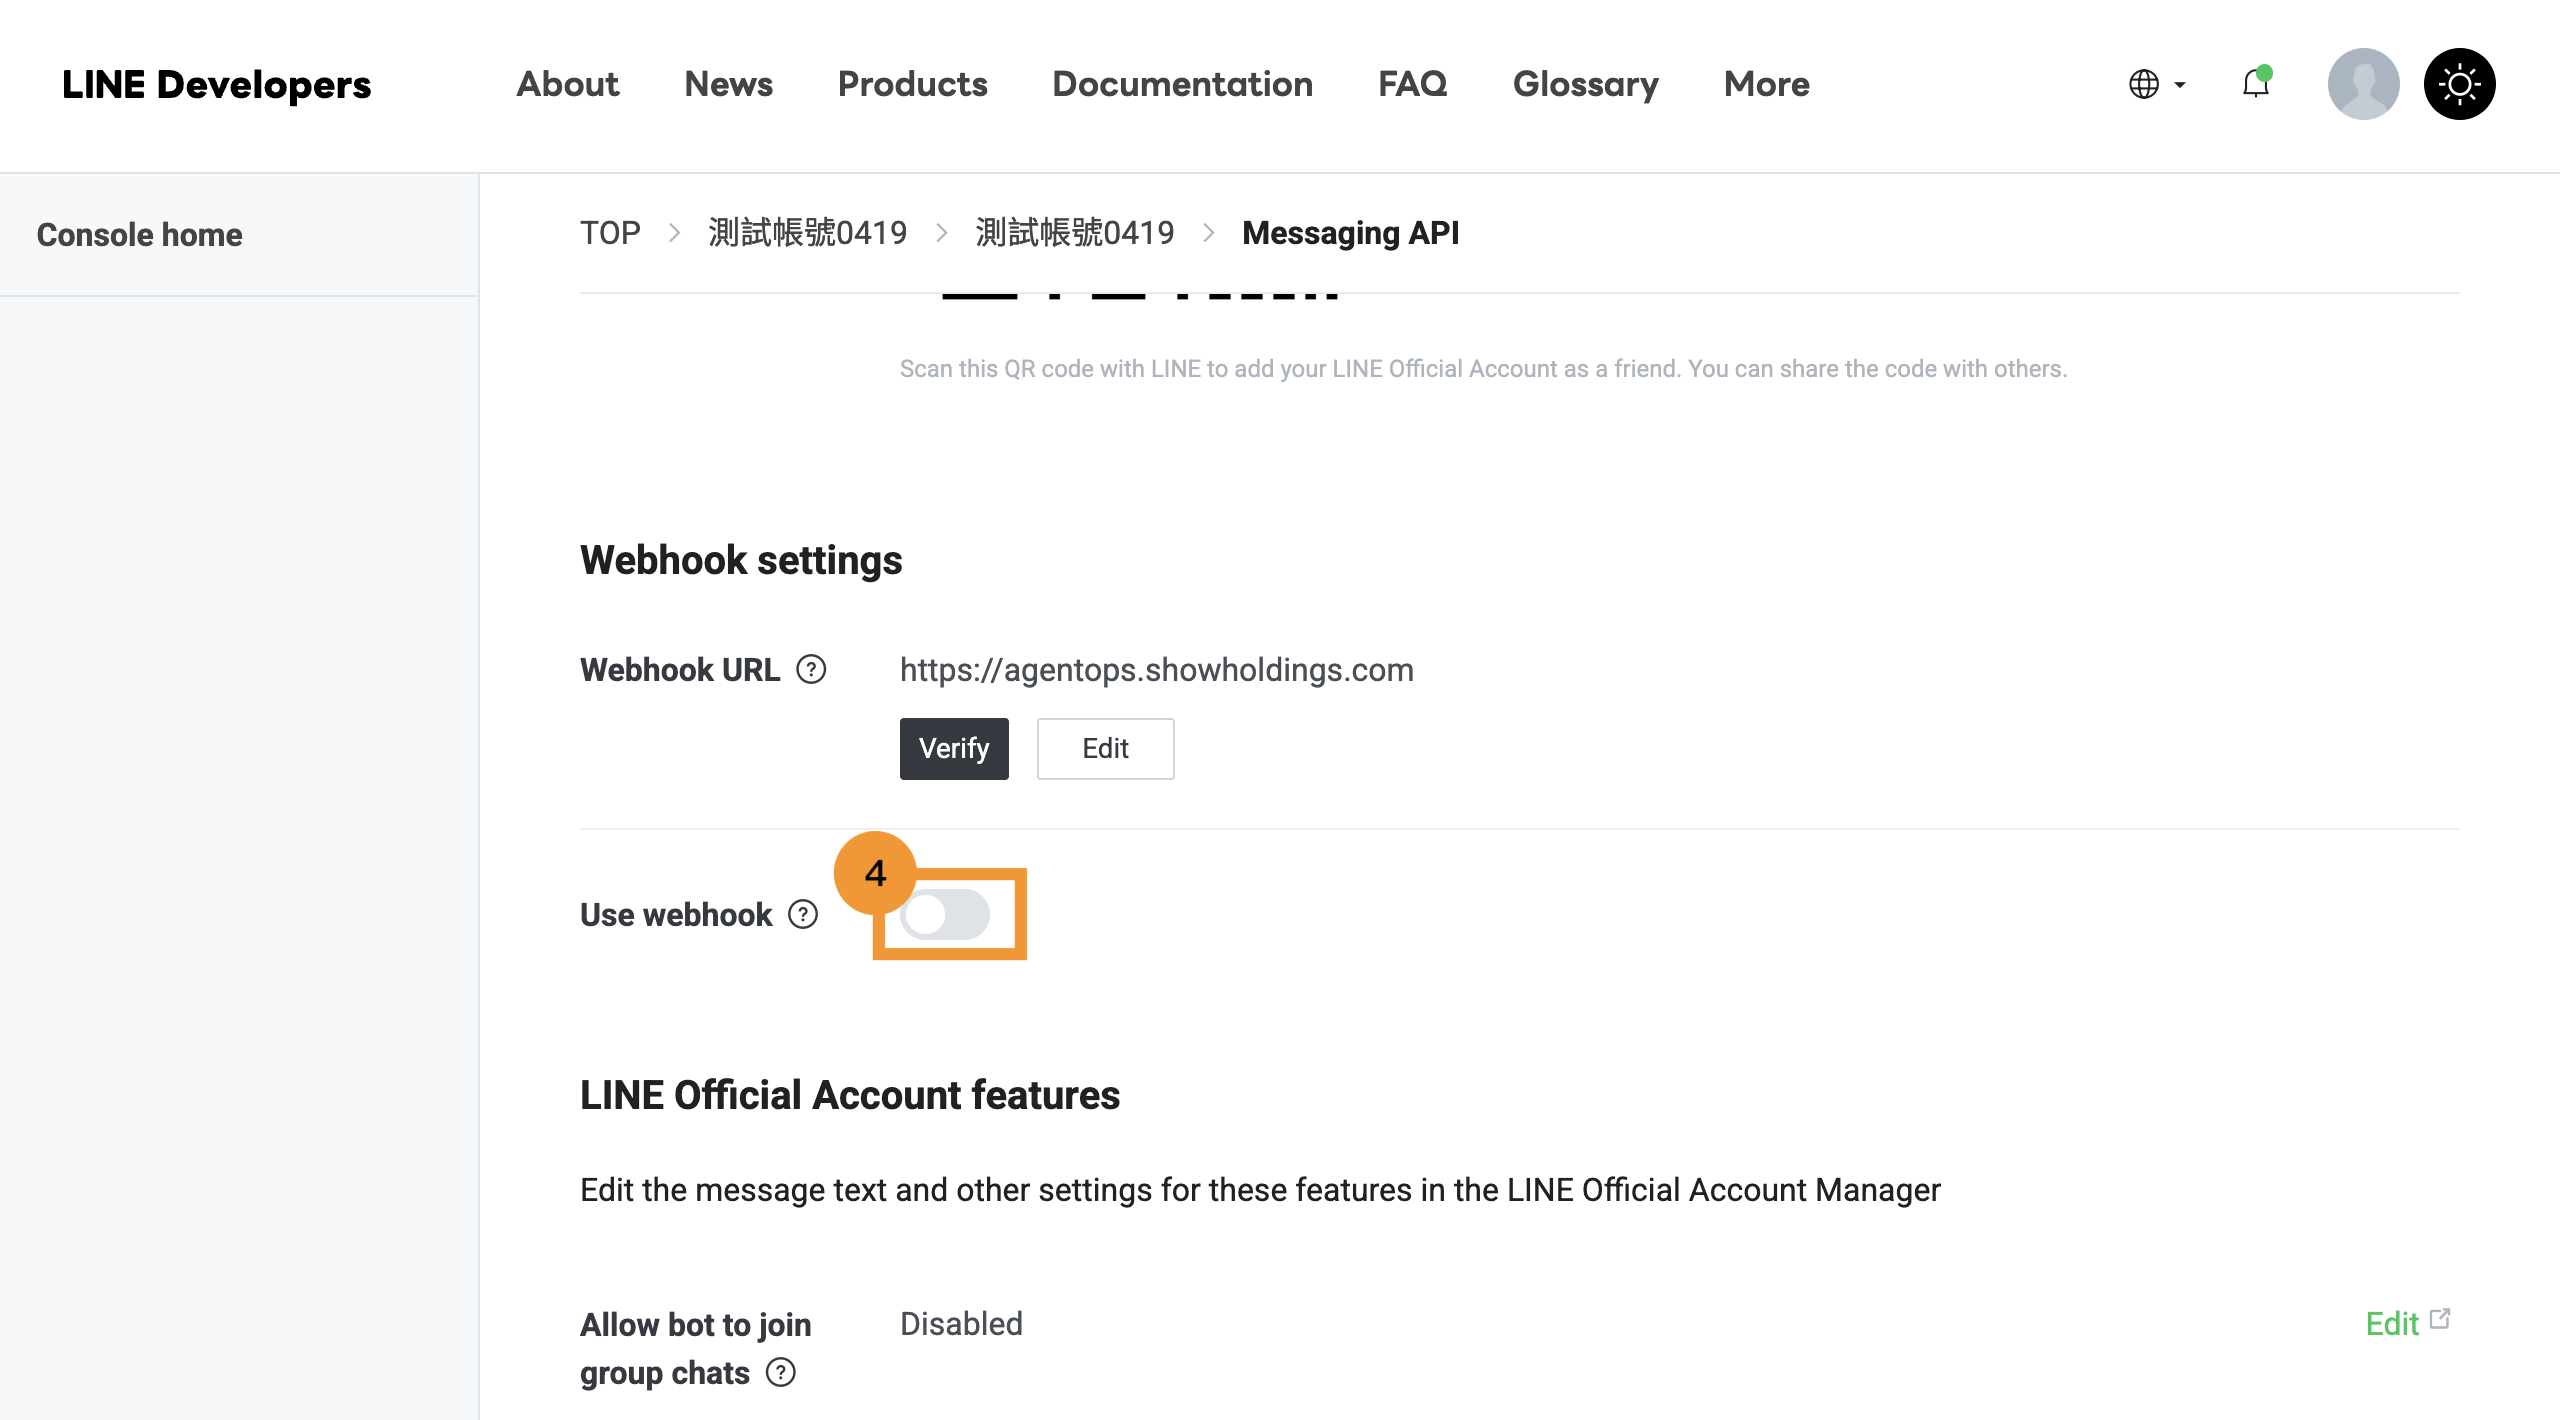This screenshot has height=1420, width=2560.
Task: Open the Products menu
Action: (912, 84)
